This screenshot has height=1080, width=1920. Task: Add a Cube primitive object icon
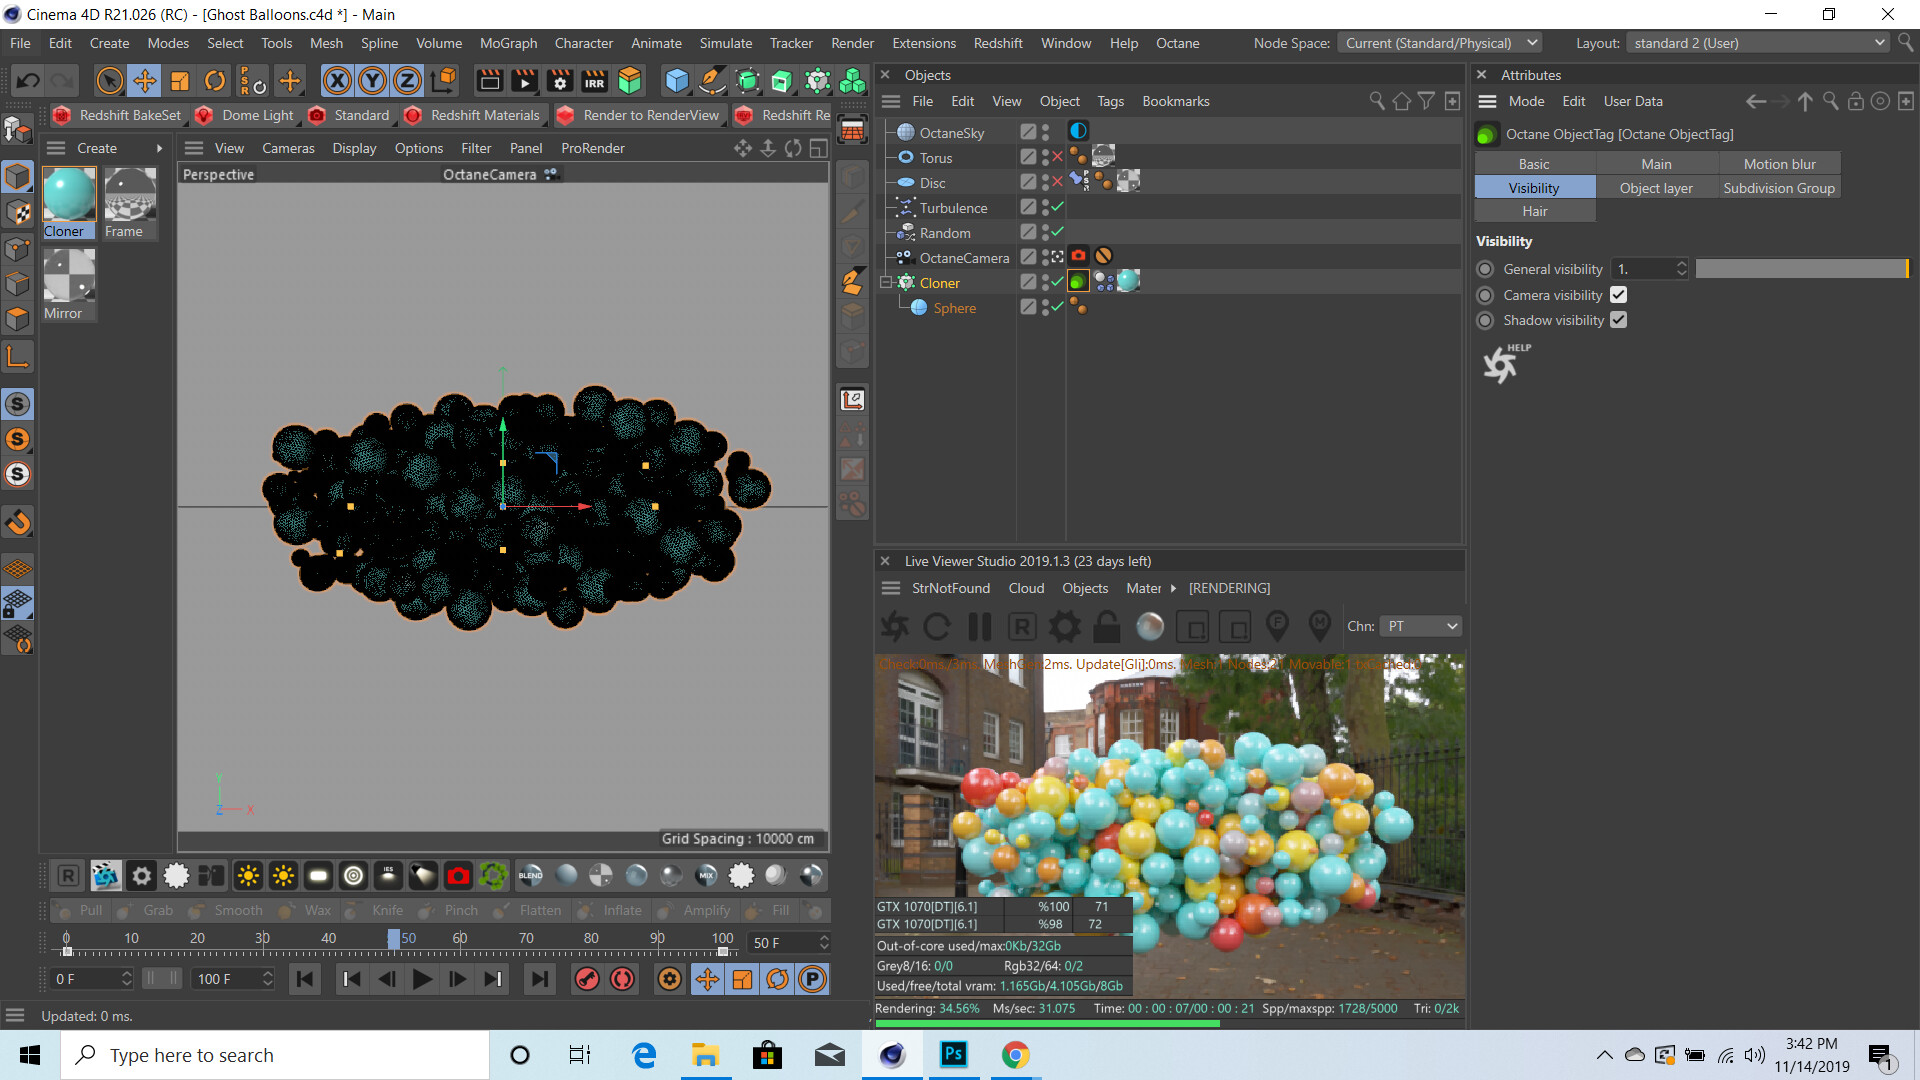tap(677, 81)
